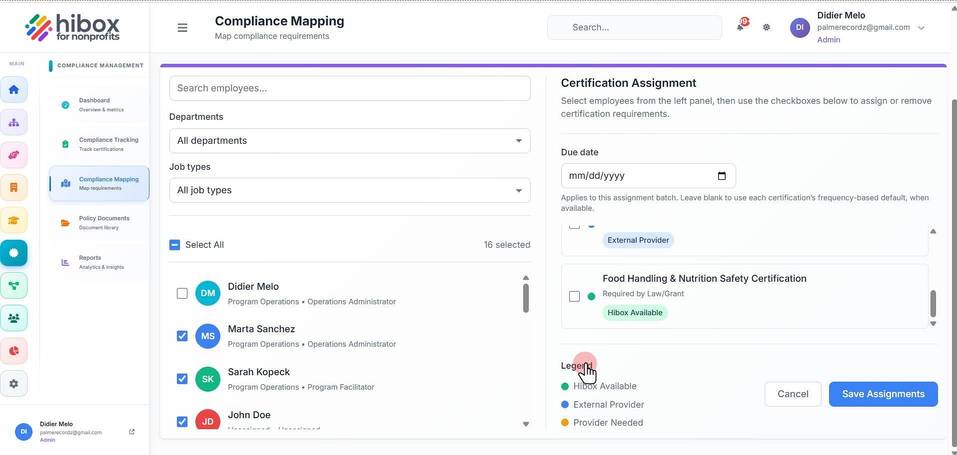Open calendar picker icon in due date
The height and width of the screenshot is (455, 957).
coord(722,176)
